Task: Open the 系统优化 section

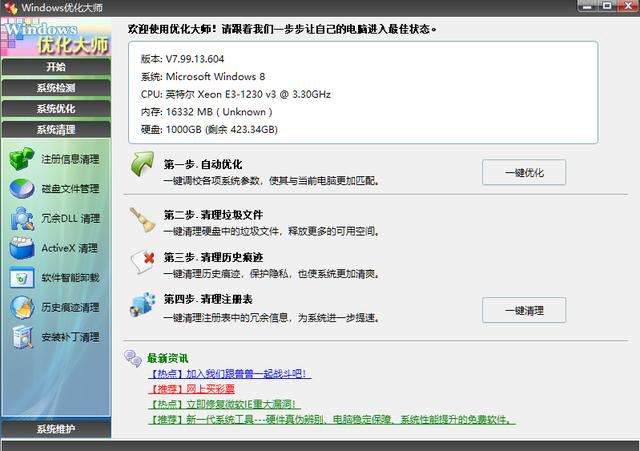Action: coord(56,109)
